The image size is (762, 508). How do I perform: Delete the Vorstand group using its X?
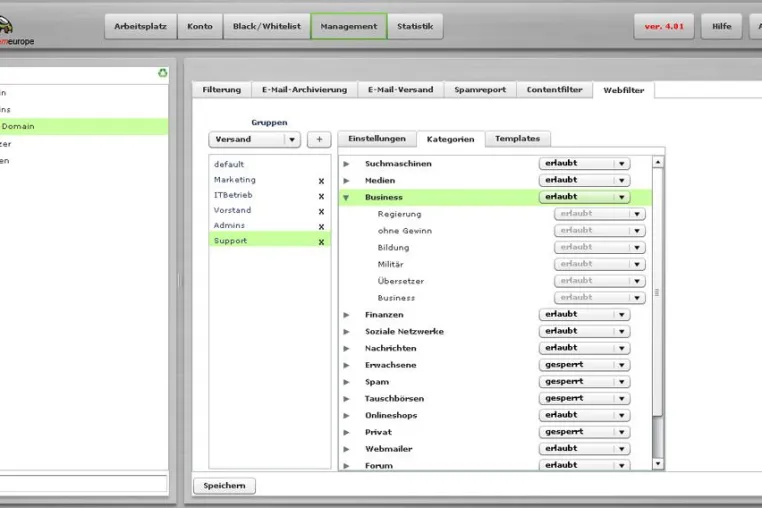[321, 211]
